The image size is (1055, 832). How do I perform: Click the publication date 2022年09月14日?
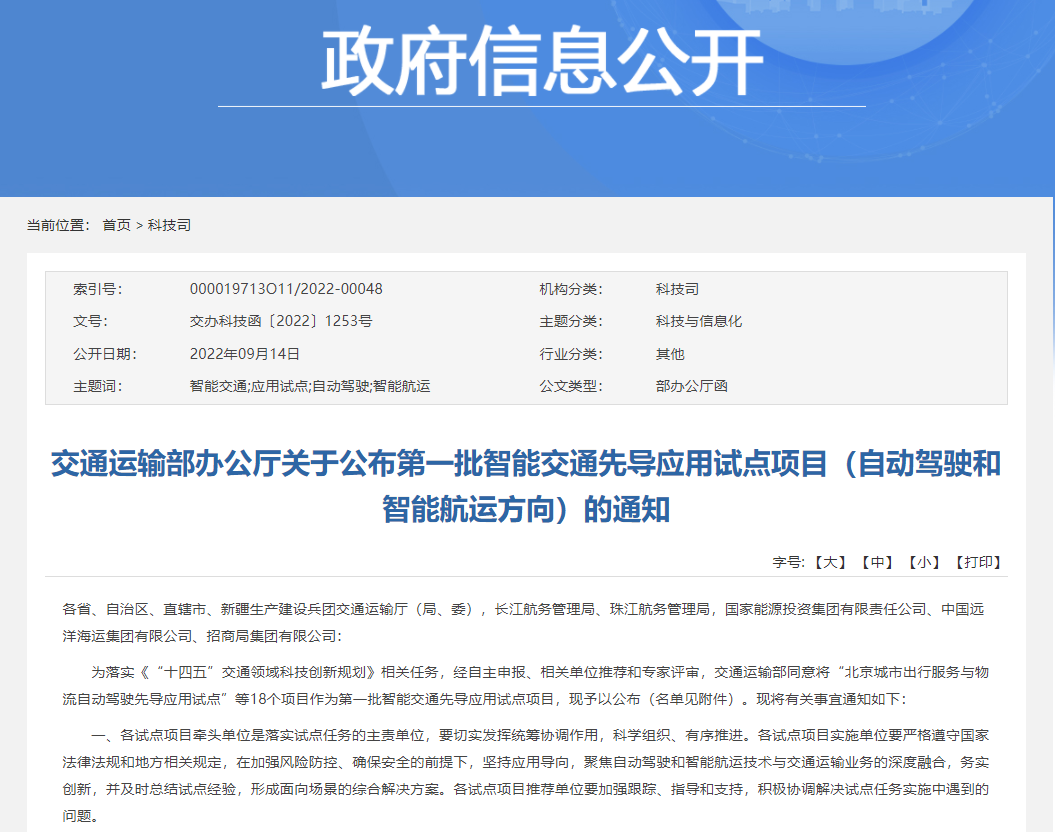click(x=245, y=353)
